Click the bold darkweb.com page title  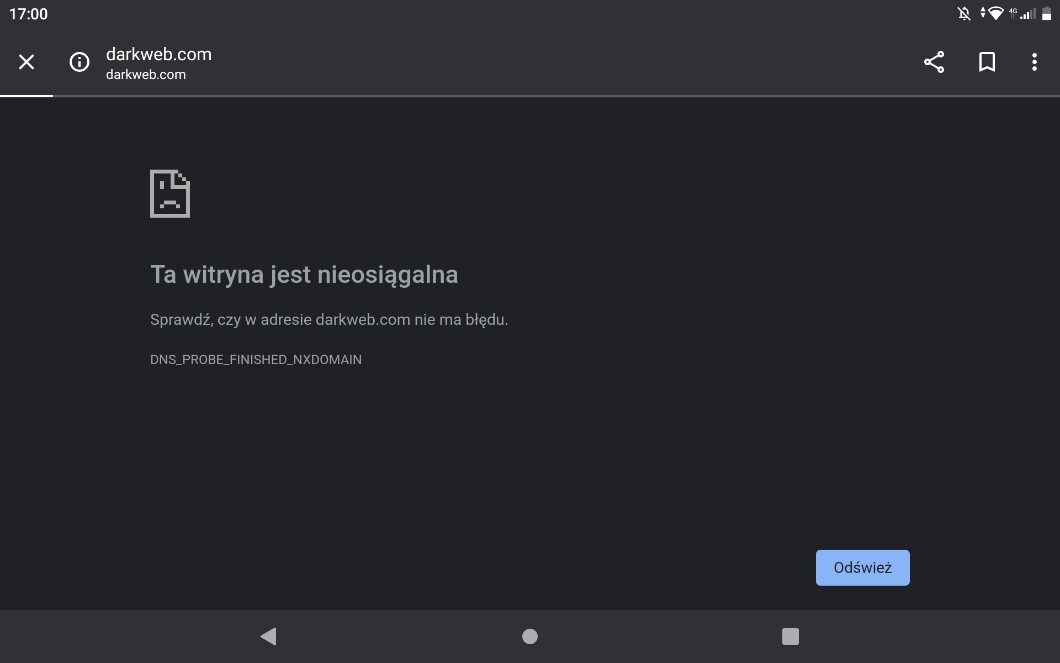158,54
